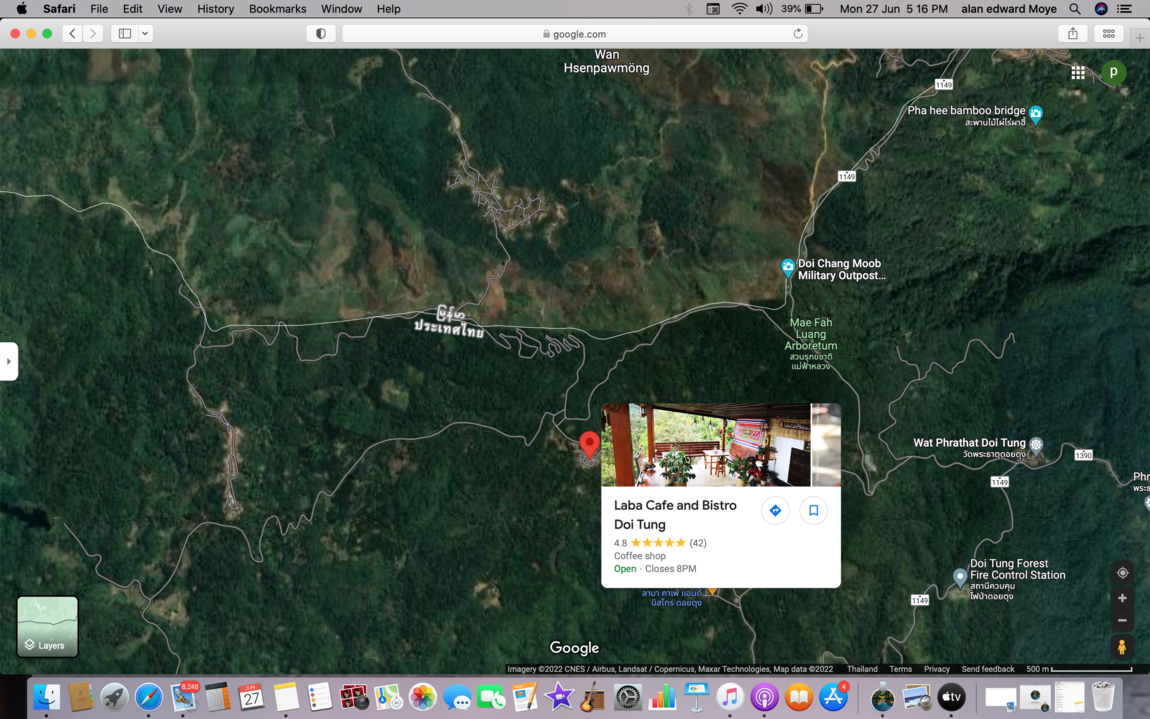Click the green Google account avatar
This screenshot has height=719, width=1150.
point(1113,72)
